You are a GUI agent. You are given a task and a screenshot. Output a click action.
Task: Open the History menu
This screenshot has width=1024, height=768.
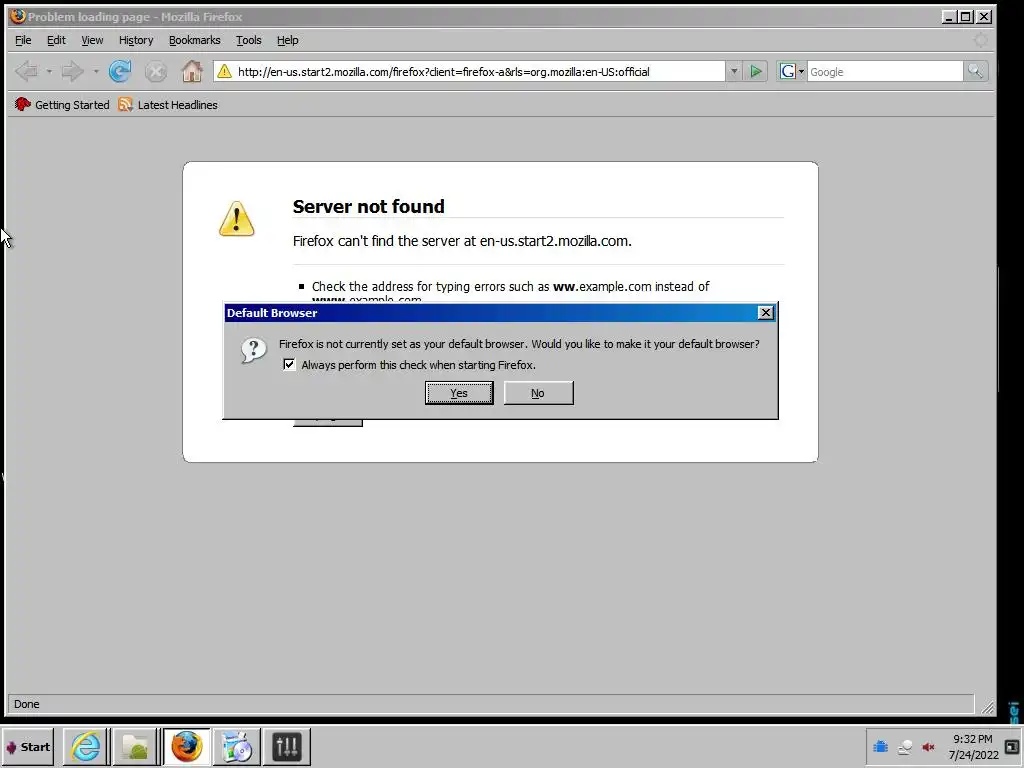[136, 40]
